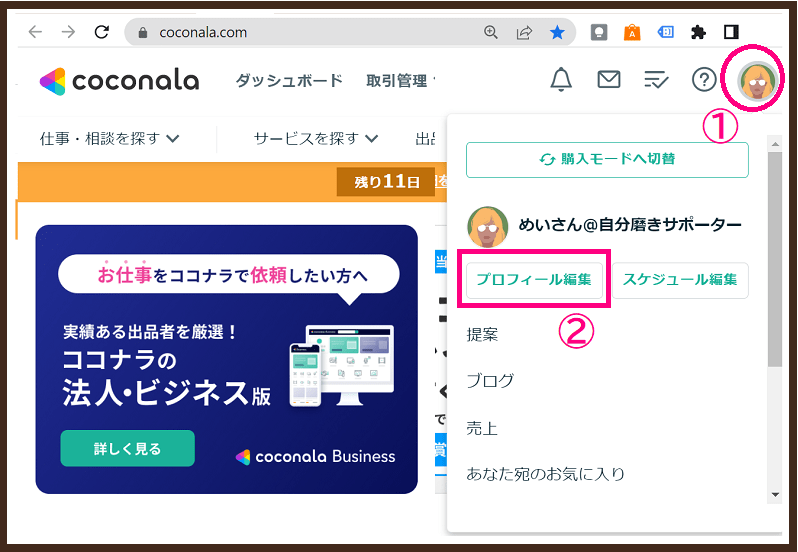Select 売上 in the account menu

click(x=481, y=428)
